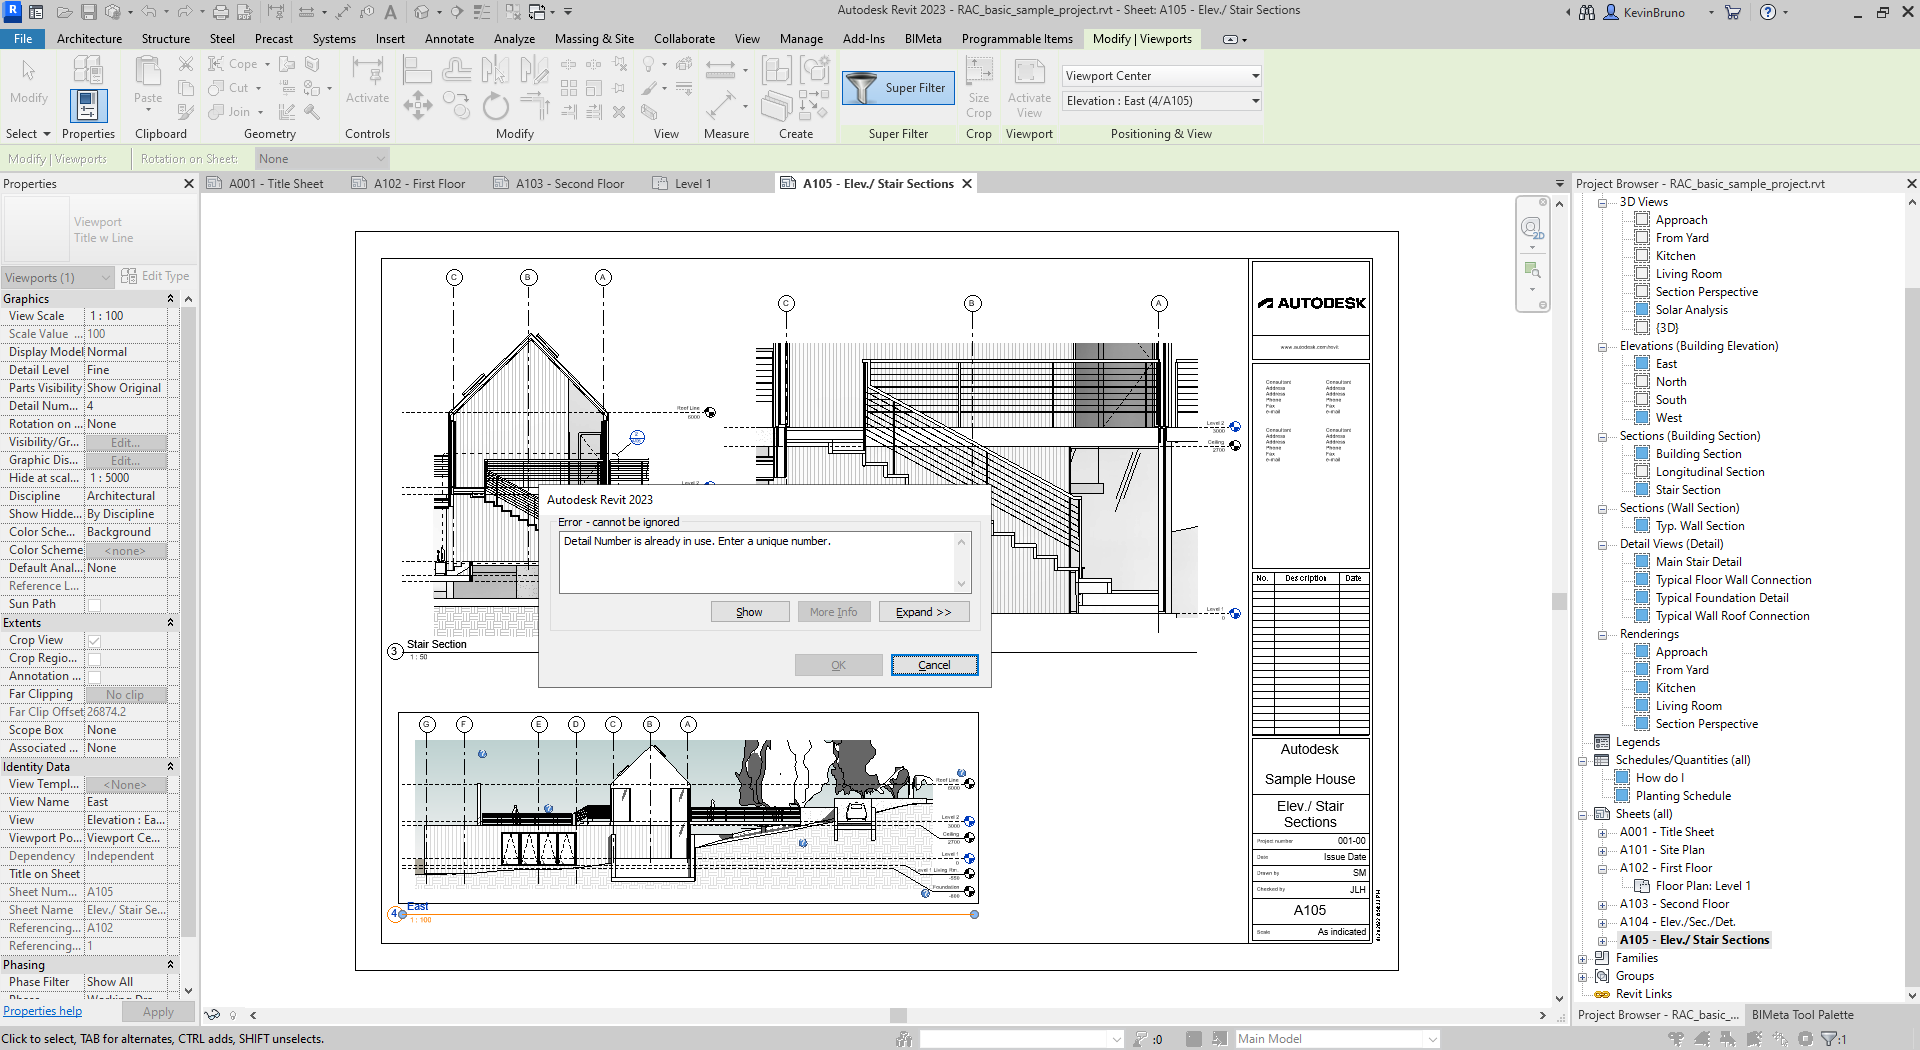Open the Viewport Center positioning dropdown
This screenshot has height=1050, width=1920.
click(x=1161, y=76)
